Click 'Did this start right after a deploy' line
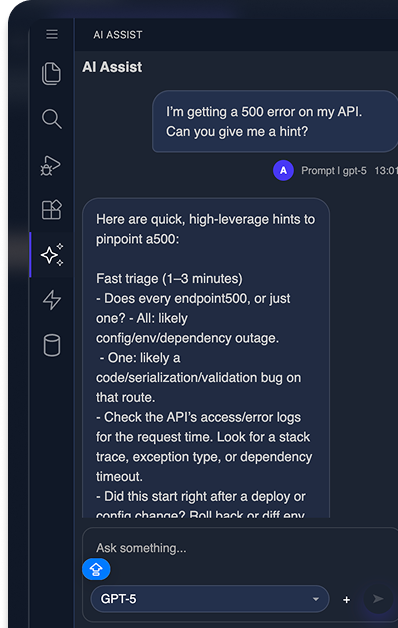The height and width of the screenshot is (628, 398). pos(201,496)
